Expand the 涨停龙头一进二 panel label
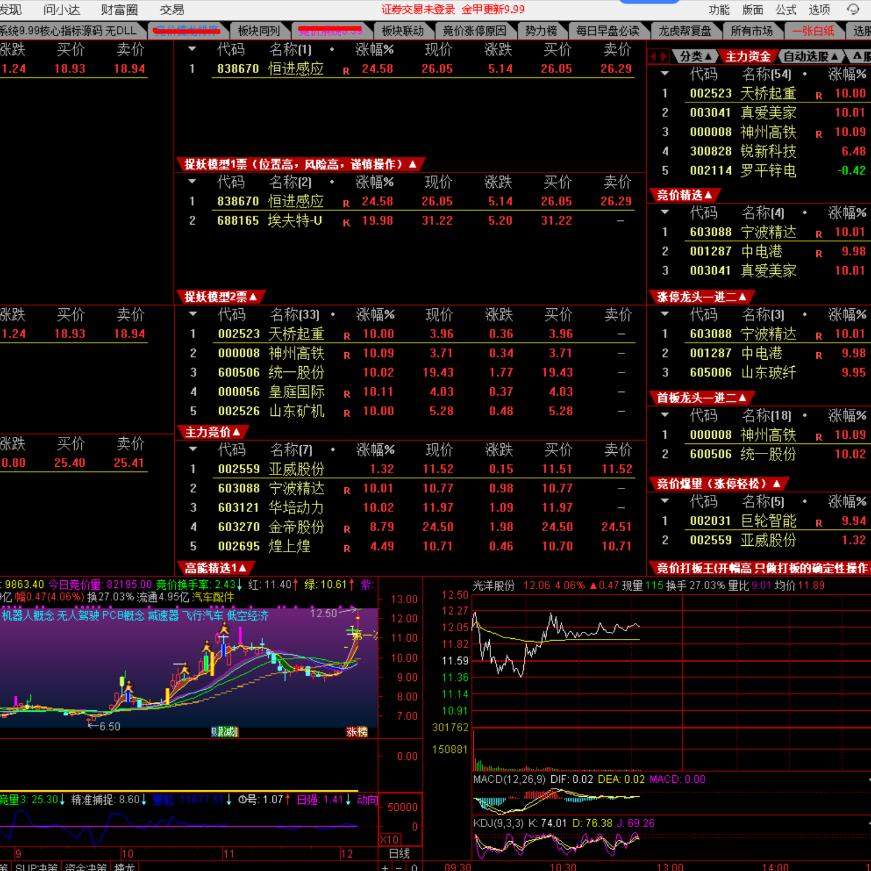This screenshot has height=871, width=871. point(702,297)
